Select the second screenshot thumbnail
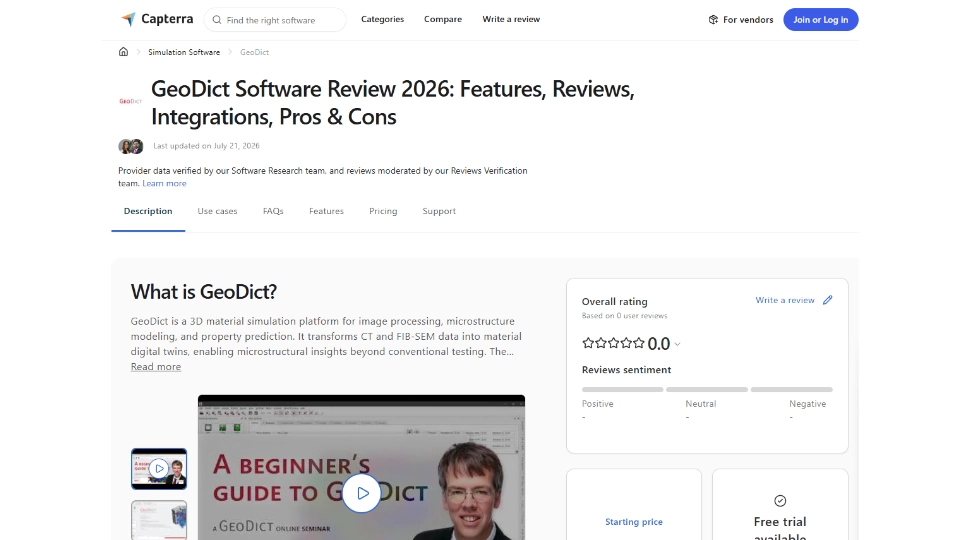Viewport: 960px width, 540px height. click(159, 520)
